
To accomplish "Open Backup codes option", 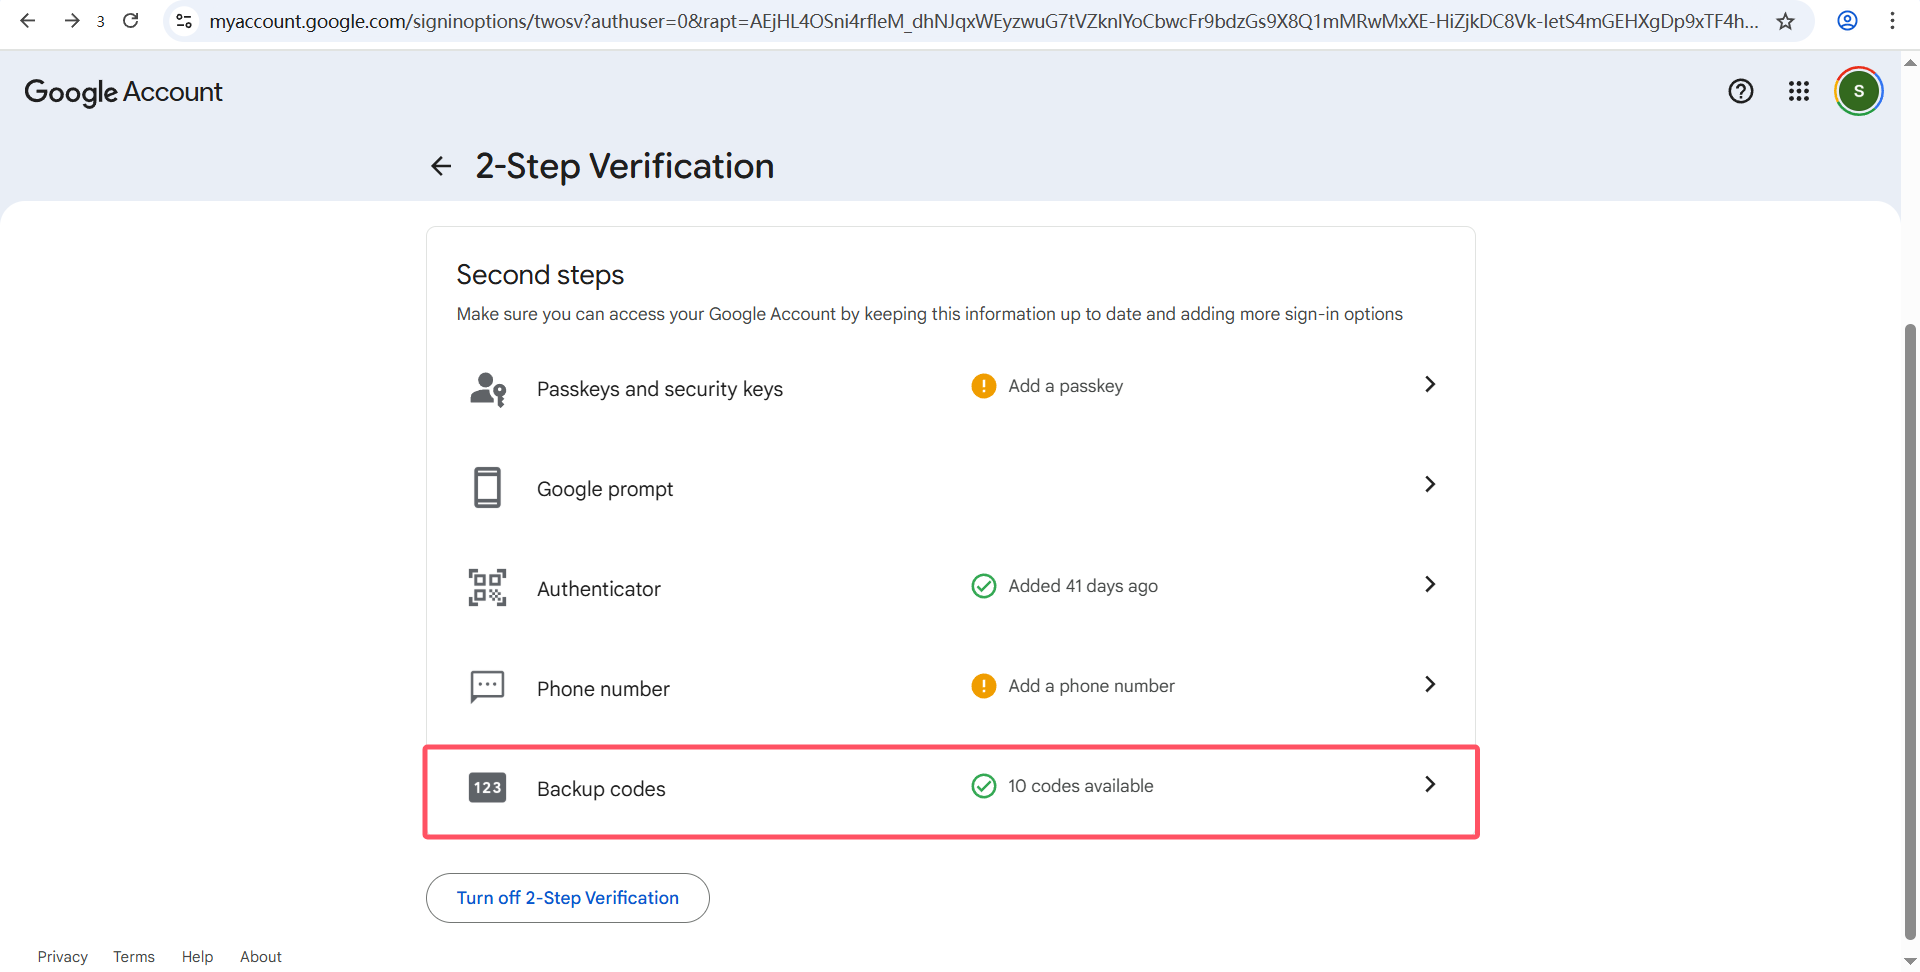I will [950, 789].
